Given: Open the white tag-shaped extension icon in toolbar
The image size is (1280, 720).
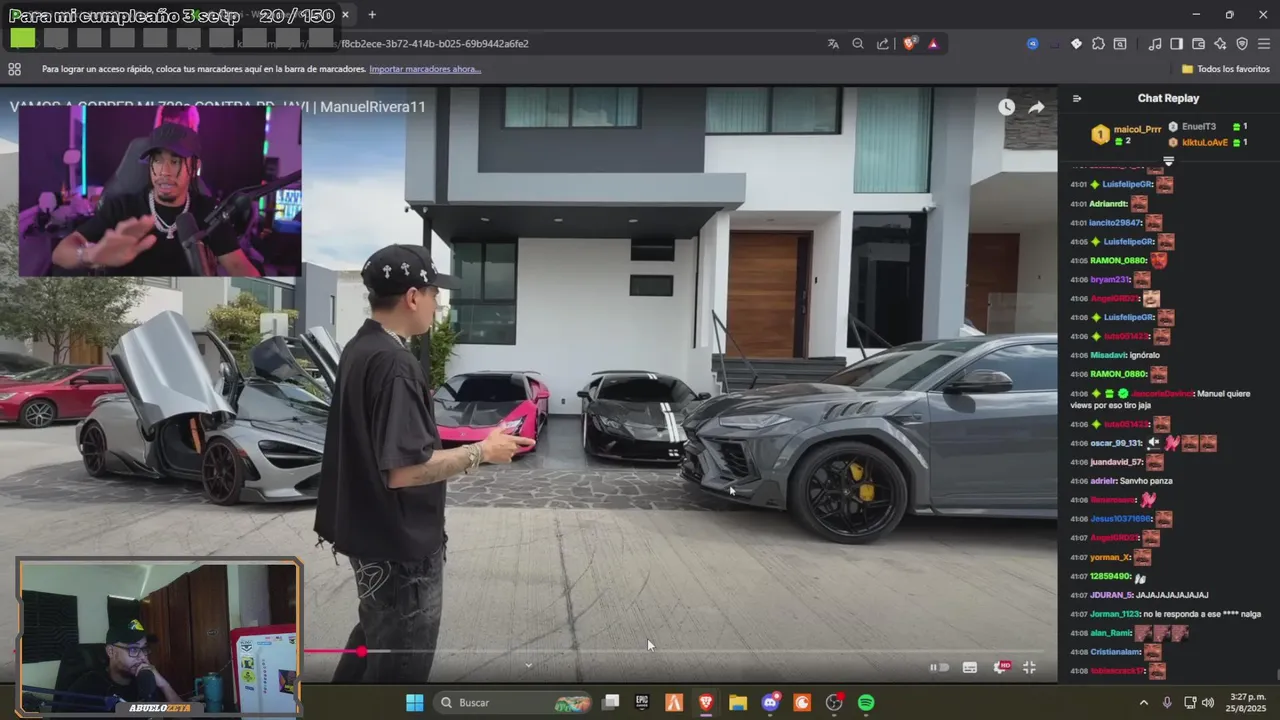Looking at the screenshot, I should pos(1076,44).
